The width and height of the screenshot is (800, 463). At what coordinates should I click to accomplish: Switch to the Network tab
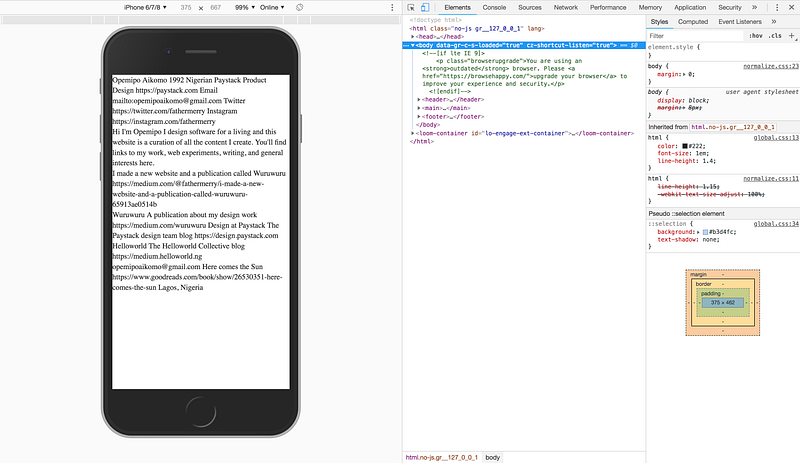pyautogui.click(x=566, y=8)
